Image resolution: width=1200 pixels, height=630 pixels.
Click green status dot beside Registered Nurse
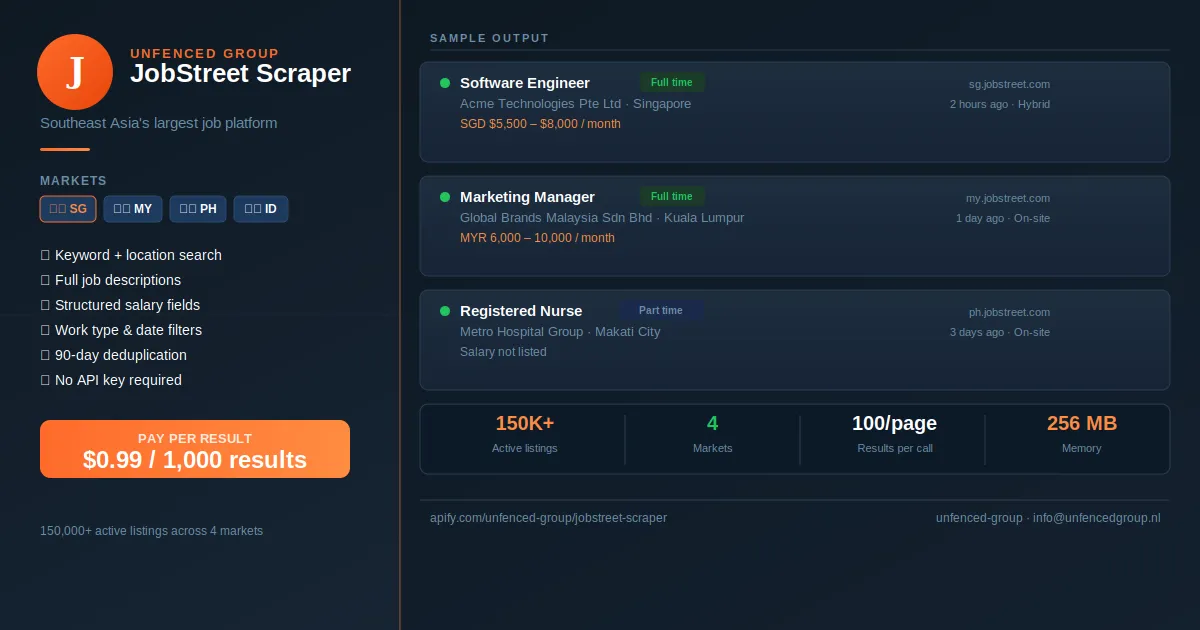pyautogui.click(x=445, y=311)
